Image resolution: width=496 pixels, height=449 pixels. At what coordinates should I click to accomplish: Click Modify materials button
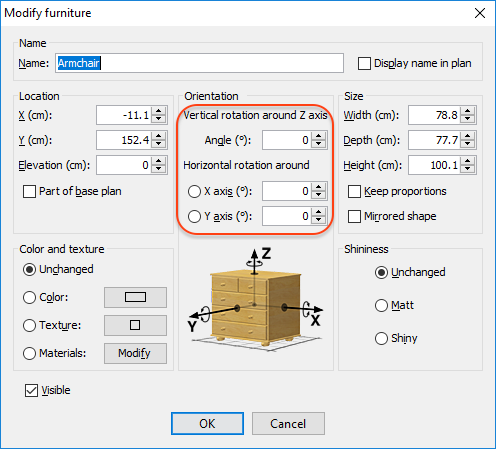pos(135,353)
